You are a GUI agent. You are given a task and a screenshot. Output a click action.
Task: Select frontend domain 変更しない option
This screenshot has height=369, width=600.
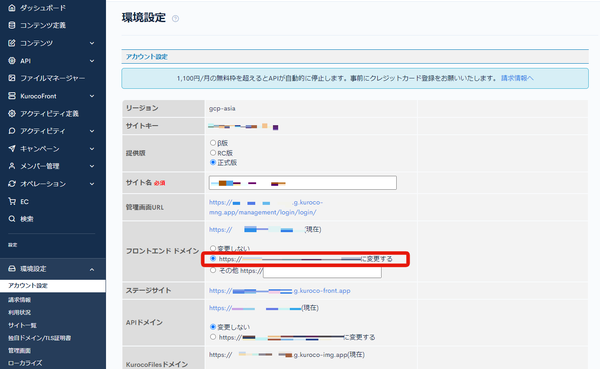pyautogui.click(x=213, y=248)
